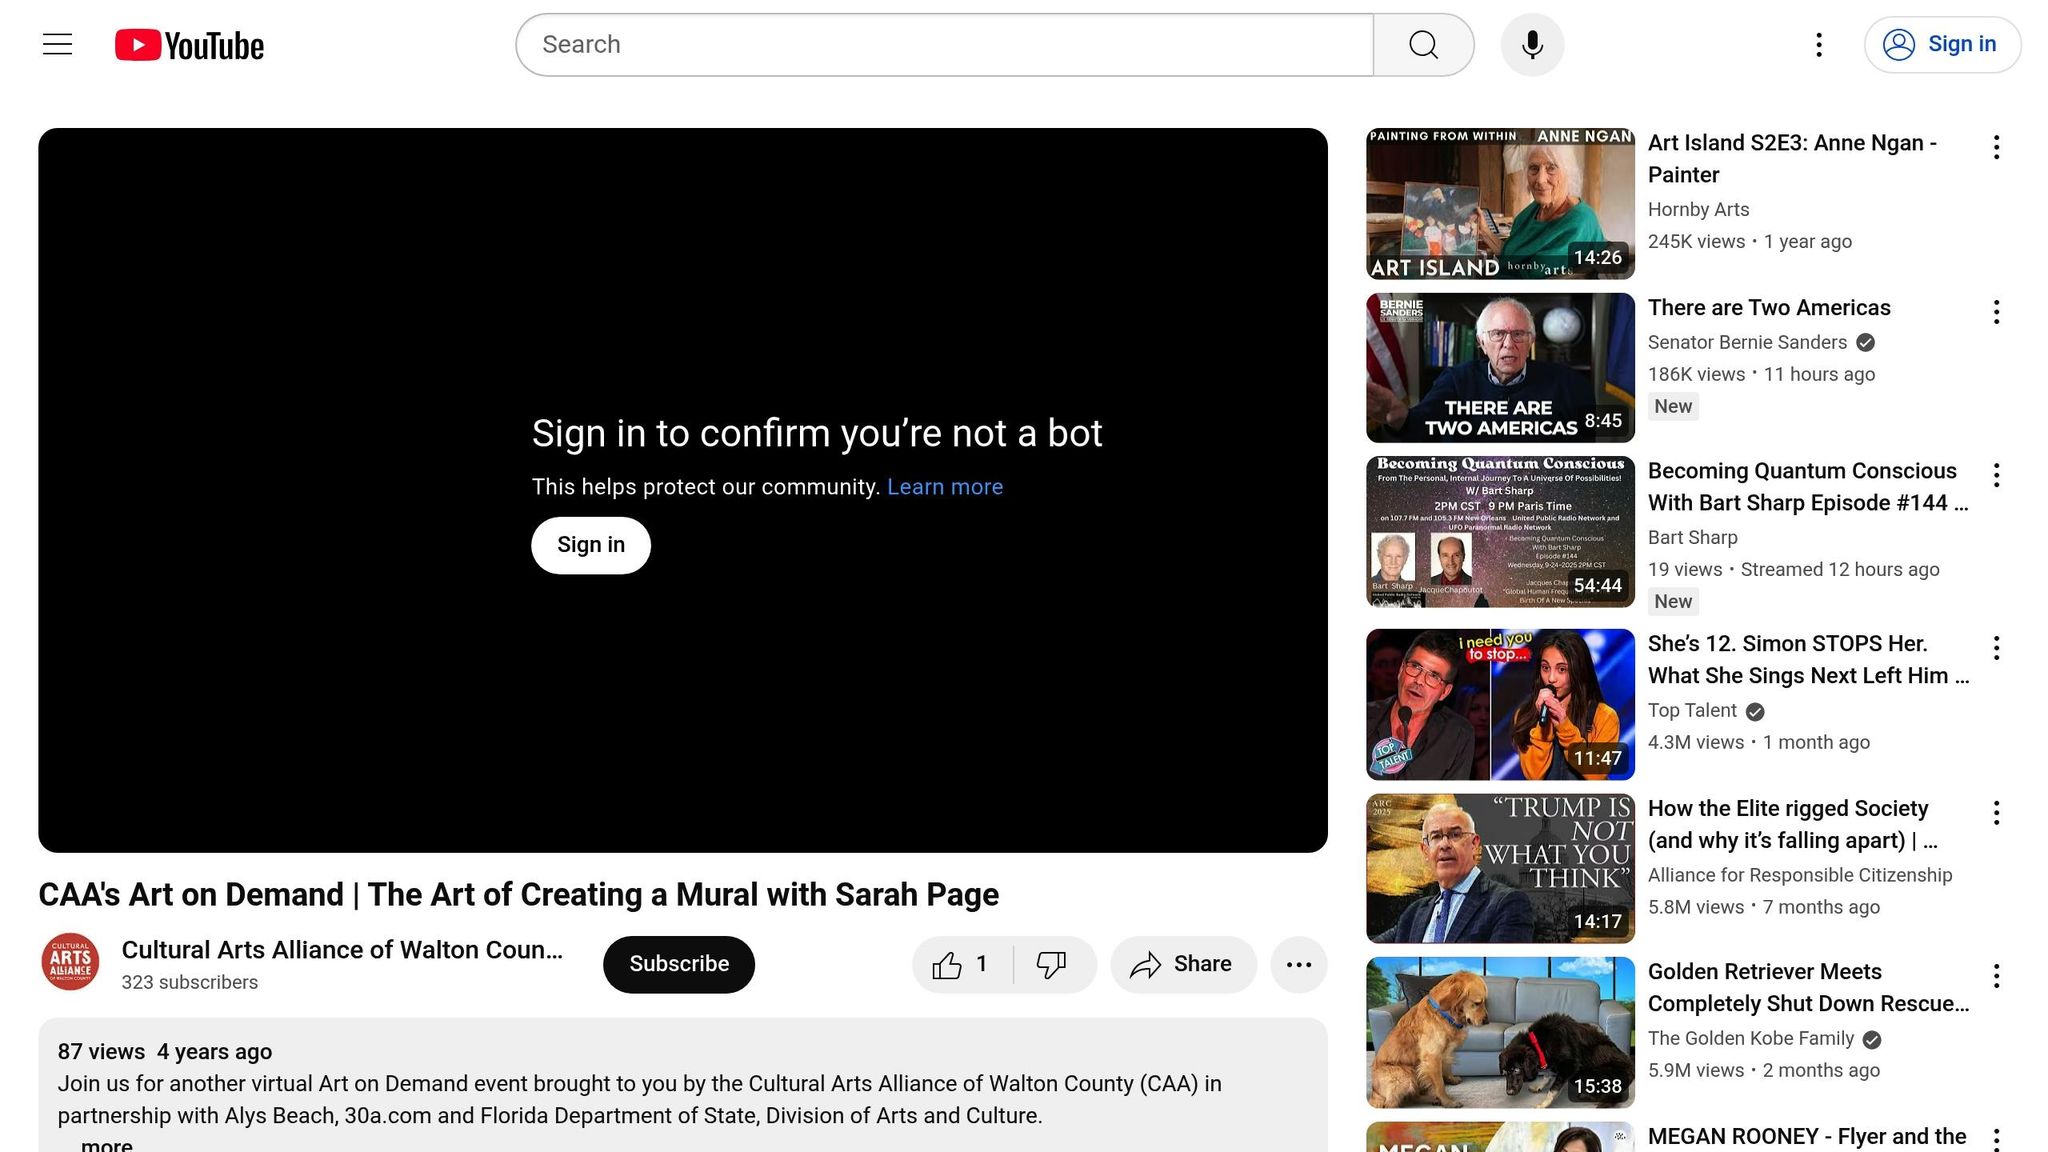The width and height of the screenshot is (2048, 1152).
Task: Open Golden Retriever Meets Completely Shut Down title
Action: click(x=1808, y=988)
